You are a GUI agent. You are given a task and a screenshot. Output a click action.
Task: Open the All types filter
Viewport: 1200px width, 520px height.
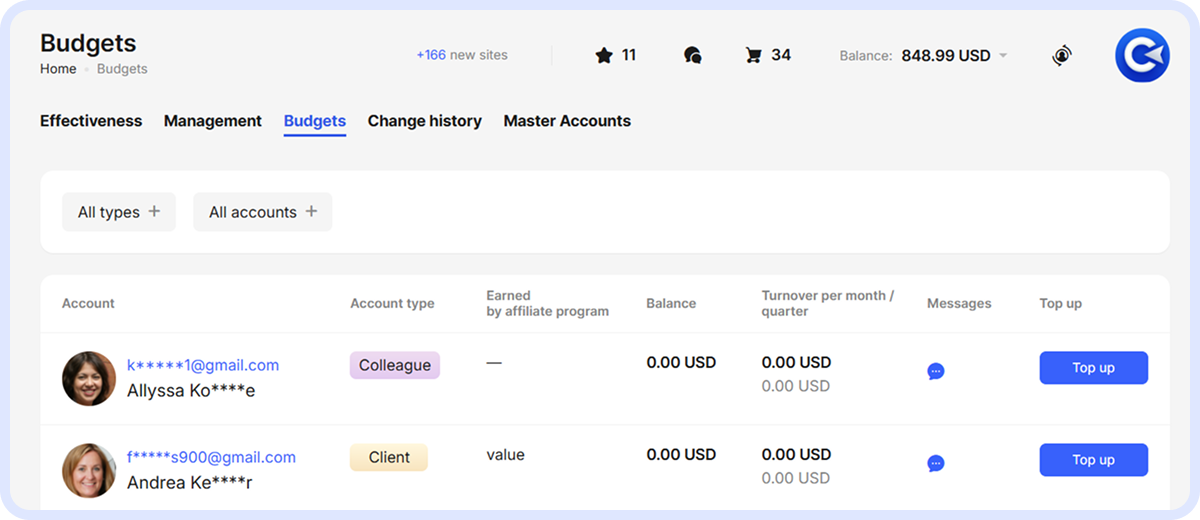click(118, 212)
